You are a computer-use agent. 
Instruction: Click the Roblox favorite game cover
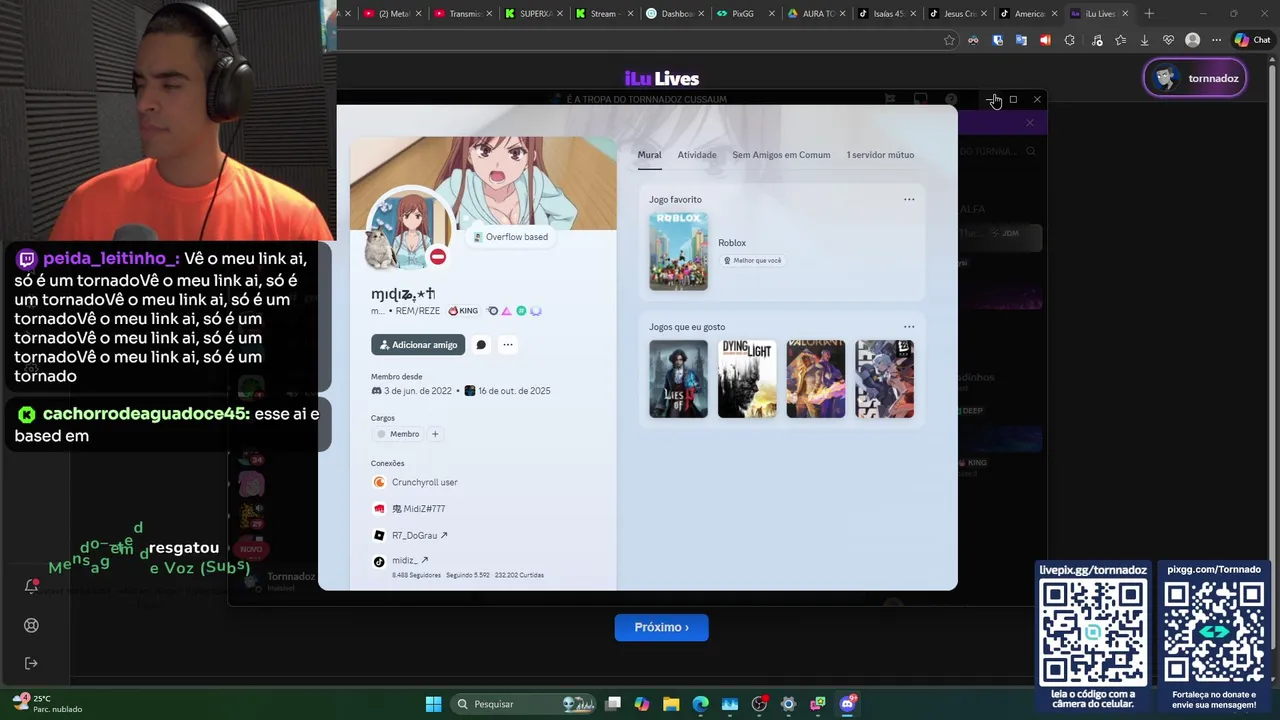(x=678, y=251)
